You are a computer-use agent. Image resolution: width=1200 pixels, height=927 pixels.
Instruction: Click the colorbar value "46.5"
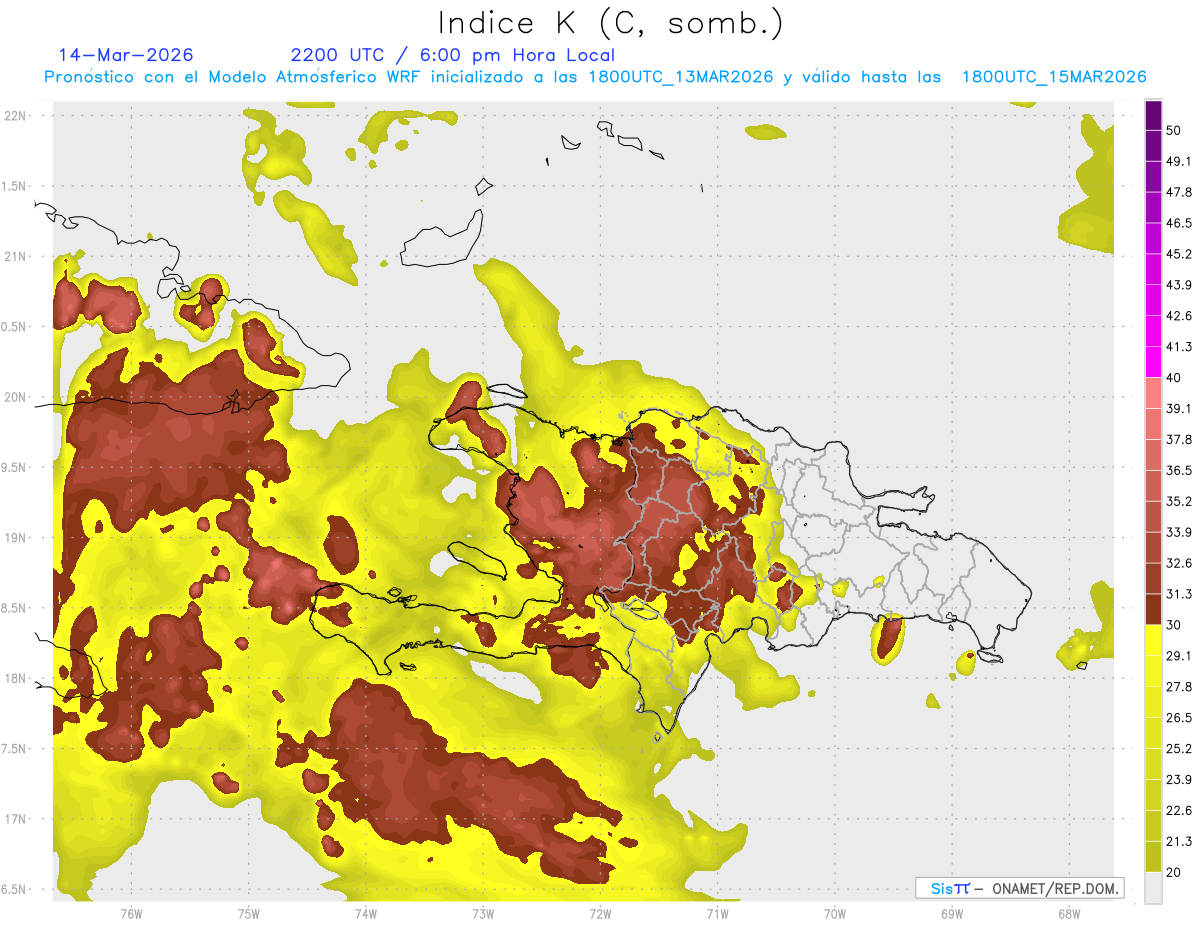click(1179, 223)
